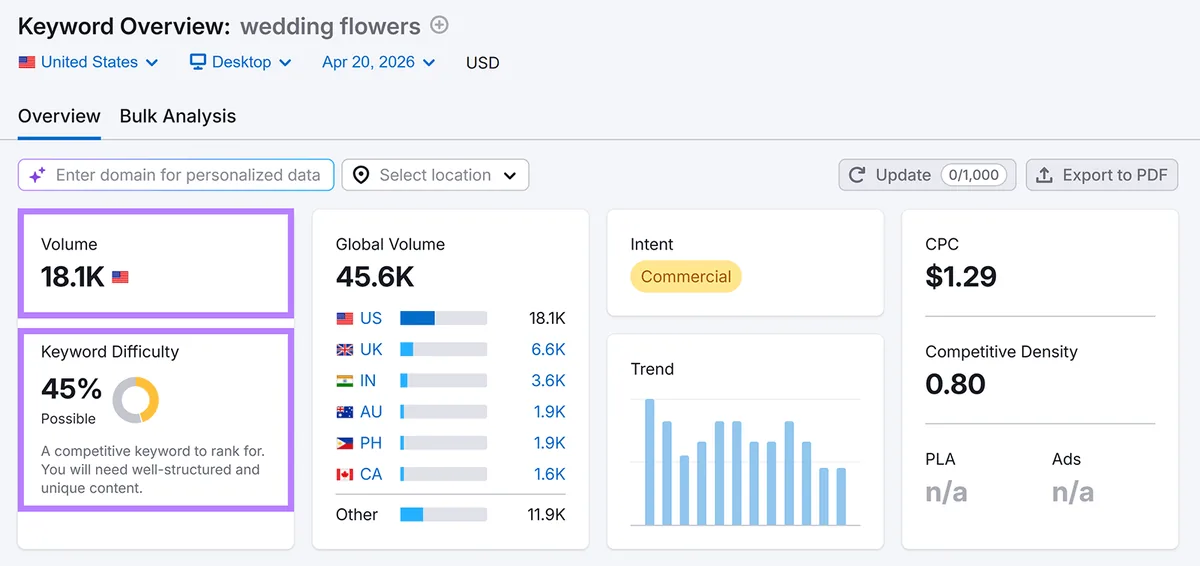
Task: Click the IN 3.6K volume value
Action: (x=548, y=380)
